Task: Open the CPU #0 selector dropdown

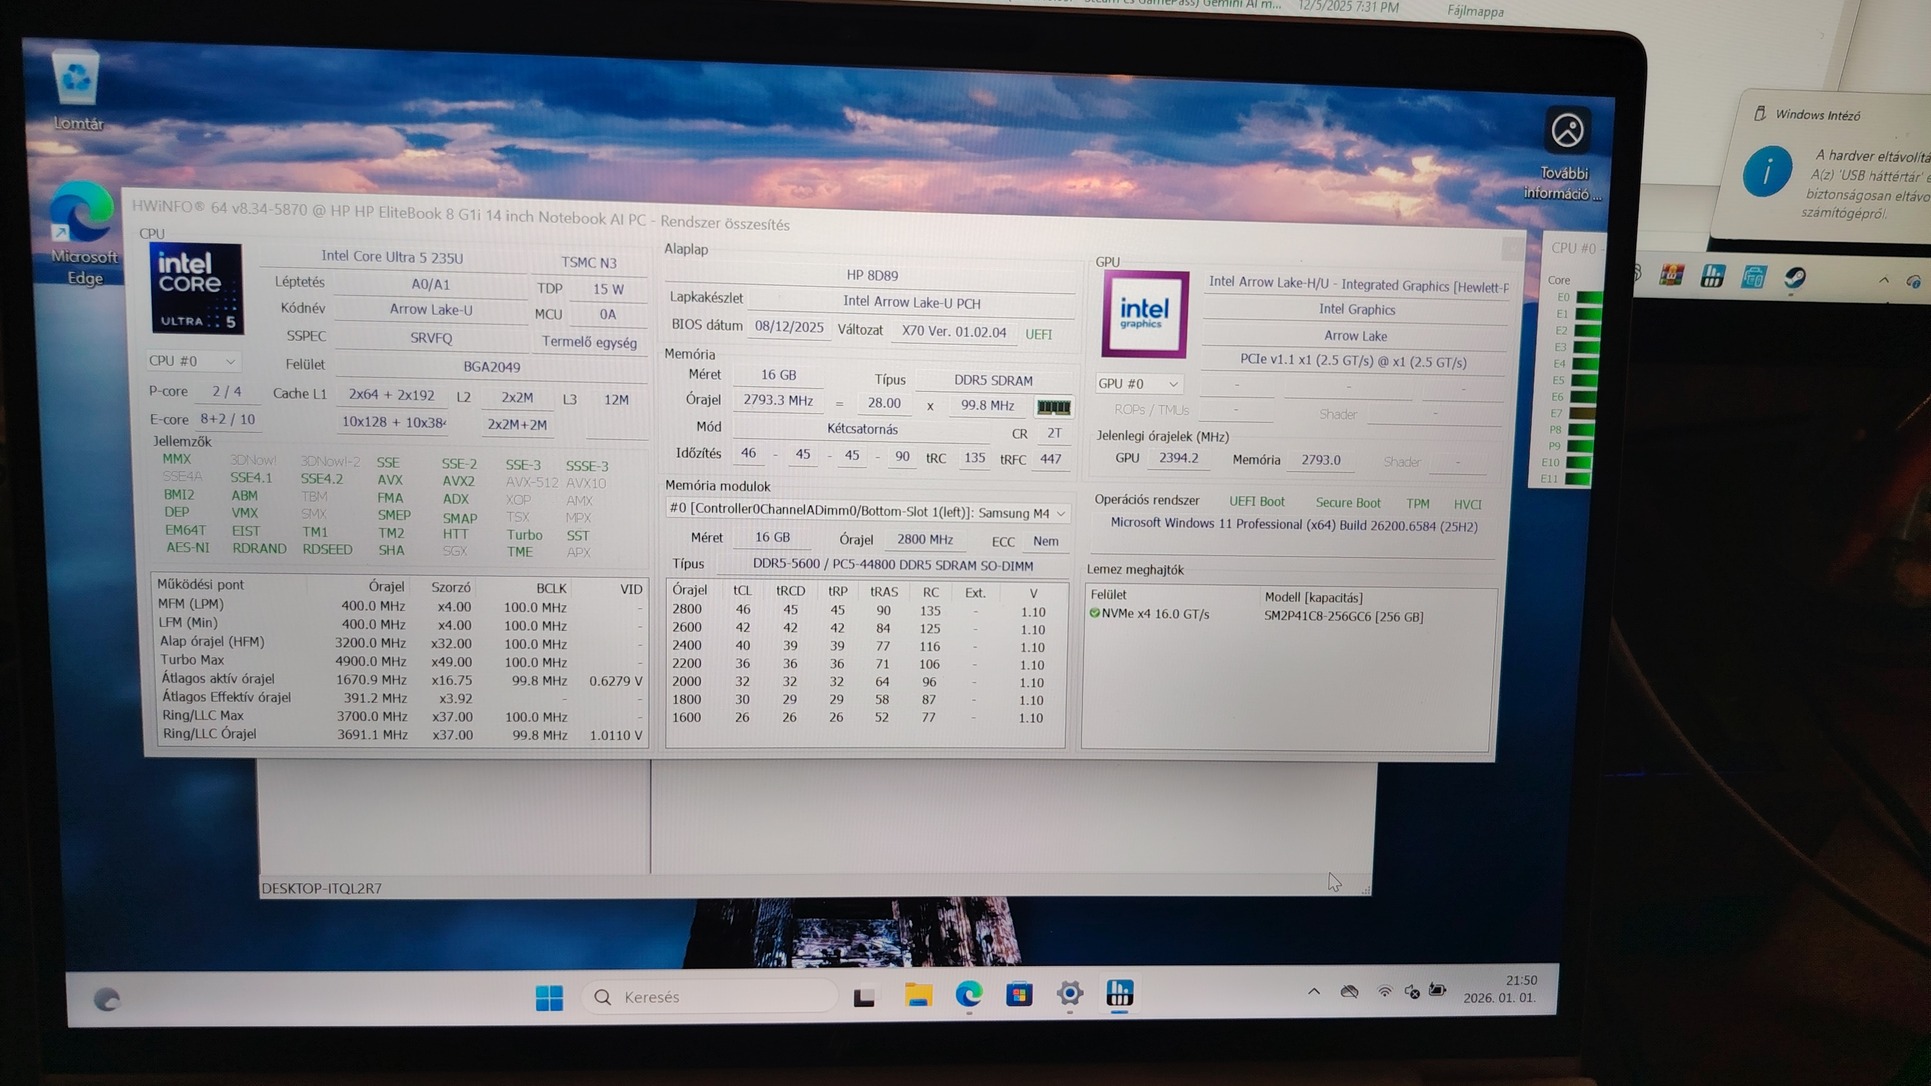Action: [192, 361]
